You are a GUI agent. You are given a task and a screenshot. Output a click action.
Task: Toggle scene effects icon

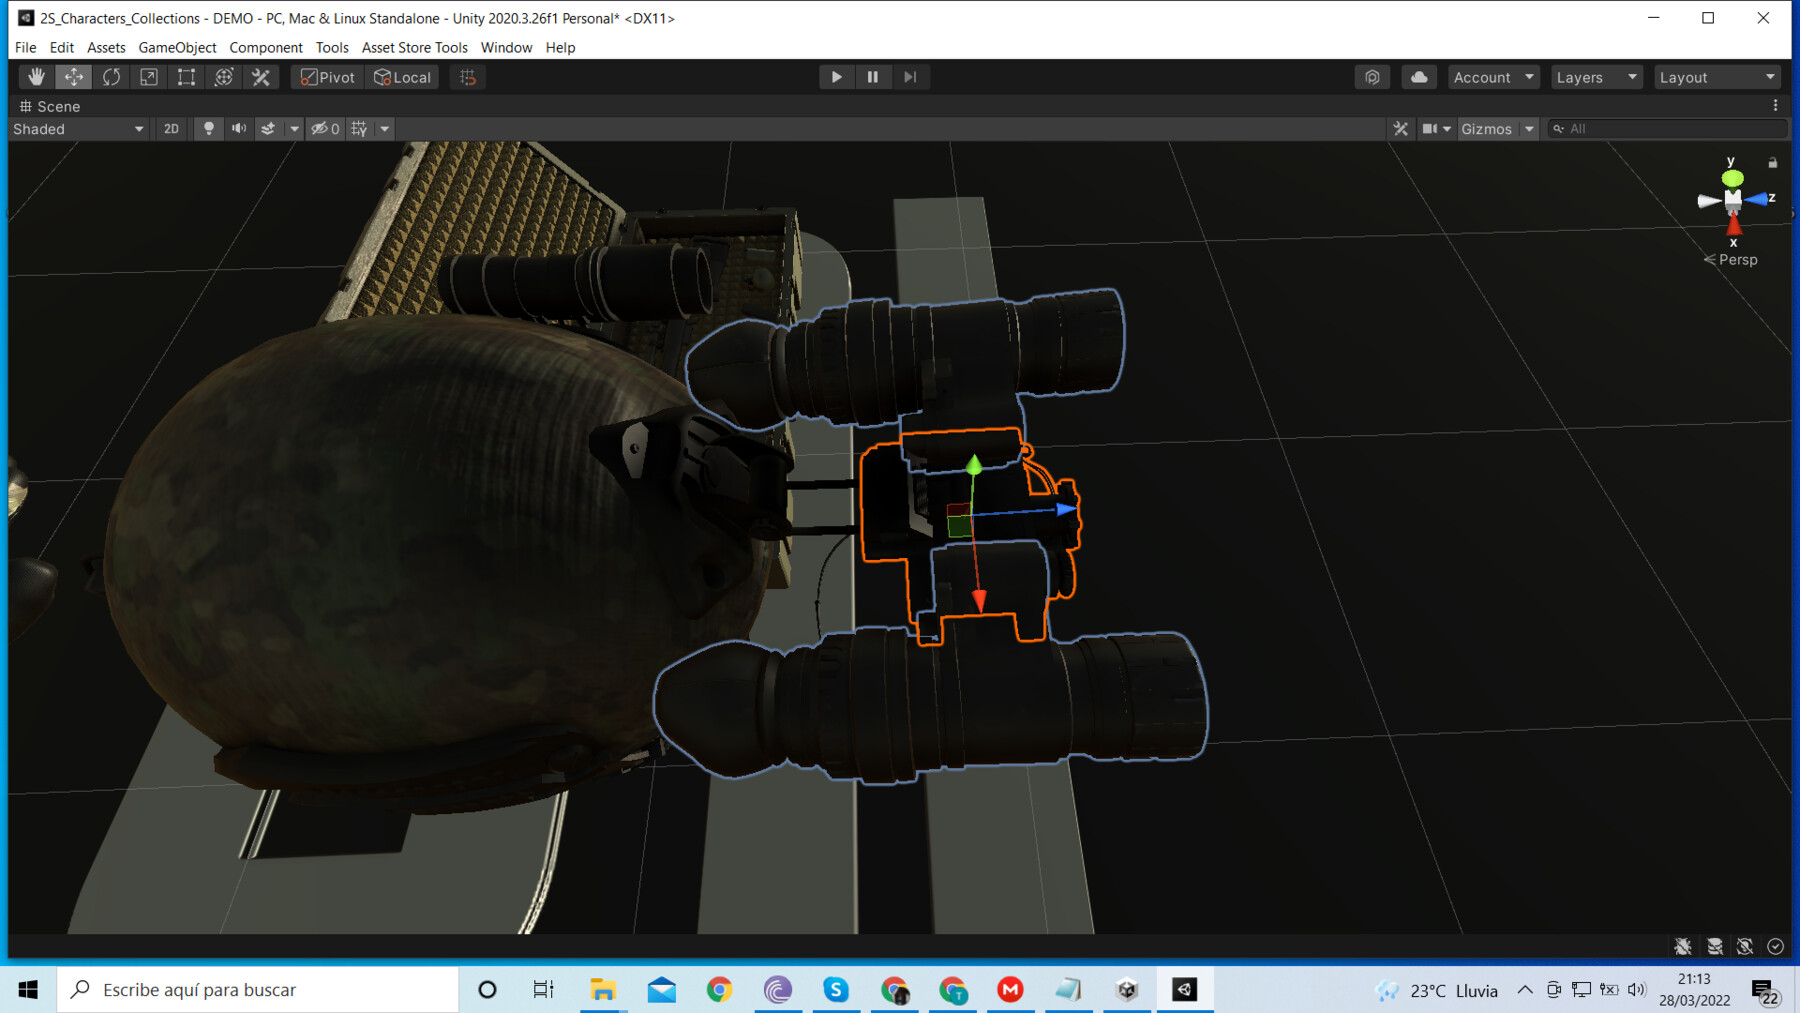coord(268,129)
